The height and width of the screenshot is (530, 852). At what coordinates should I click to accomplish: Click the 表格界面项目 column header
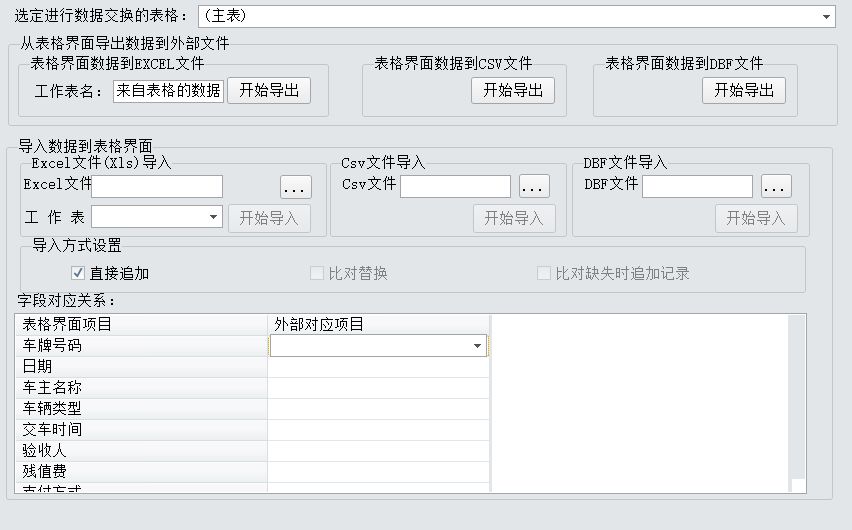(141, 325)
